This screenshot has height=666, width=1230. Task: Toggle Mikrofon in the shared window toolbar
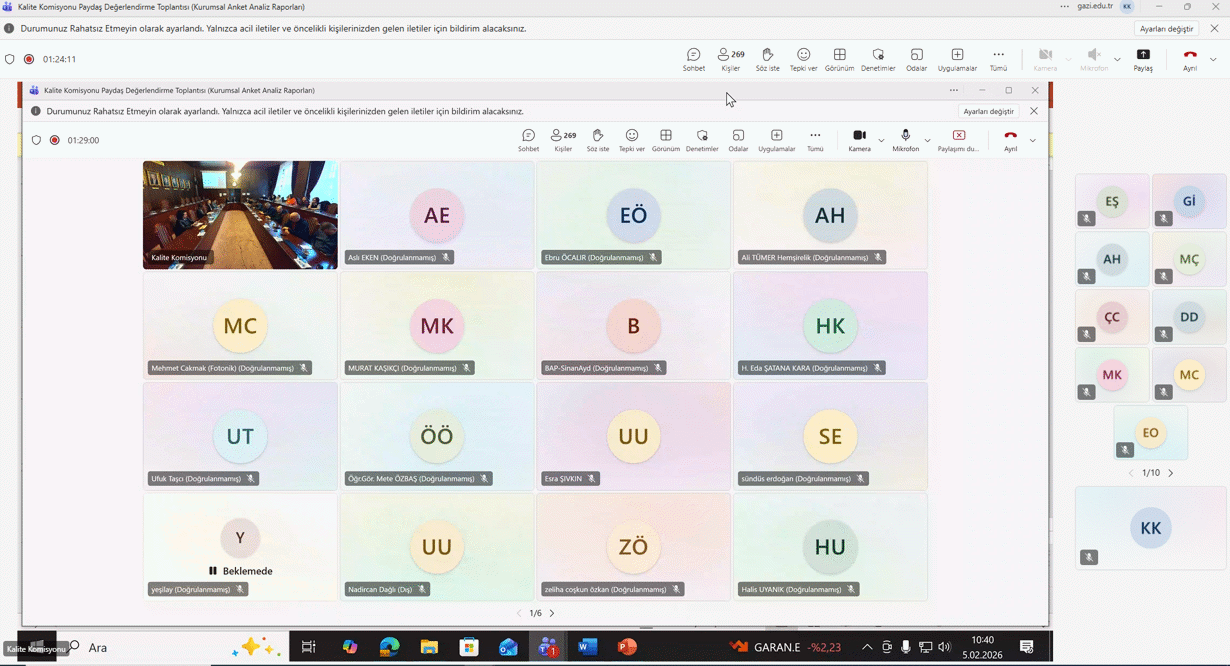coord(905,140)
